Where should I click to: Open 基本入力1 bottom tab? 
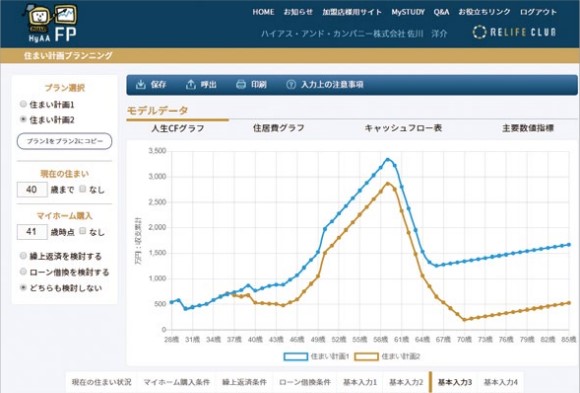pos(360,382)
